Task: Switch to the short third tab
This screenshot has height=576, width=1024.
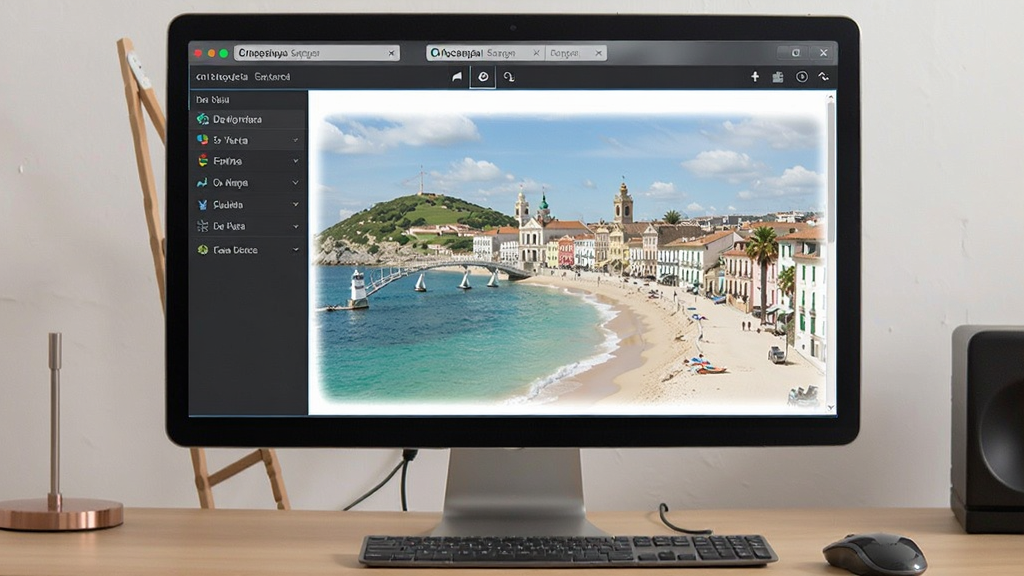Action: [576, 53]
